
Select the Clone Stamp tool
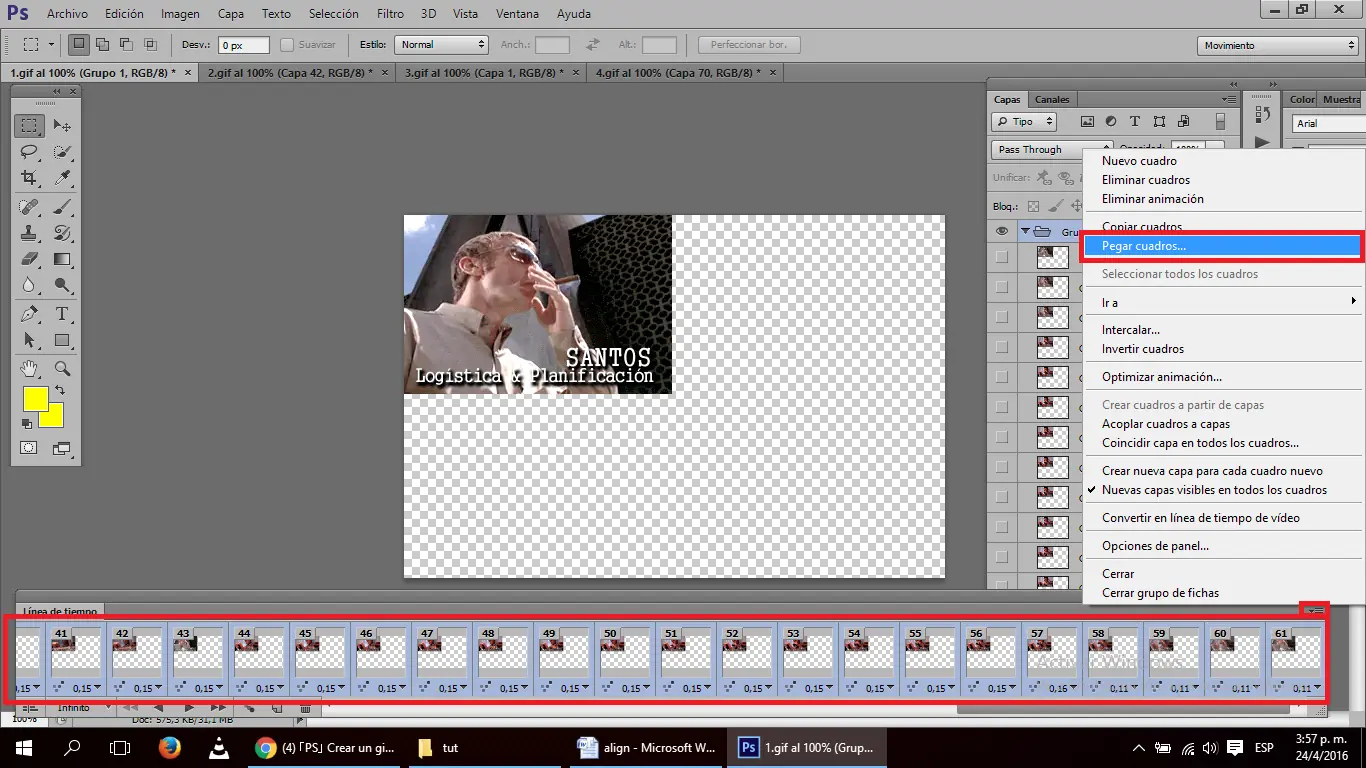(30, 233)
